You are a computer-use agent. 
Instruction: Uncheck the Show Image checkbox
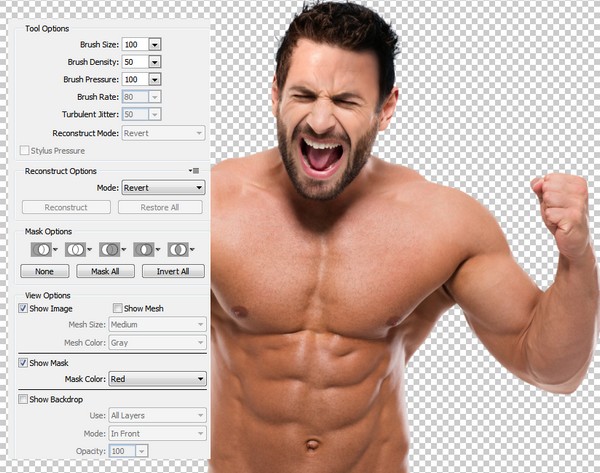point(24,308)
